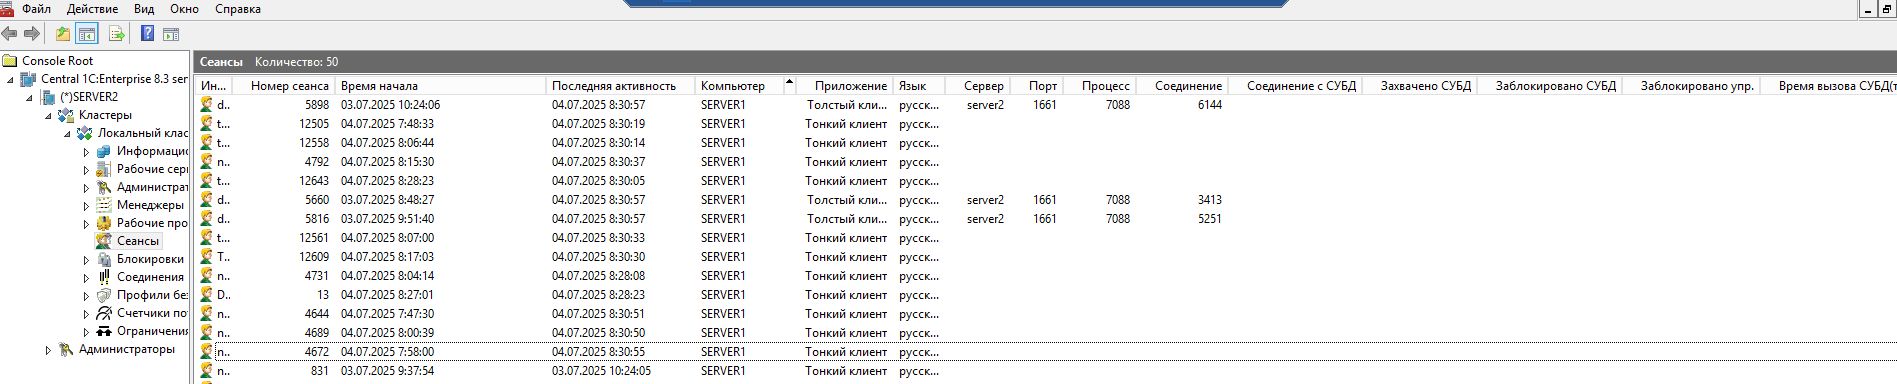Go back with the Back arrow toolbar icon
Image resolution: width=1897 pixels, height=384 pixels.
[x=10, y=34]
